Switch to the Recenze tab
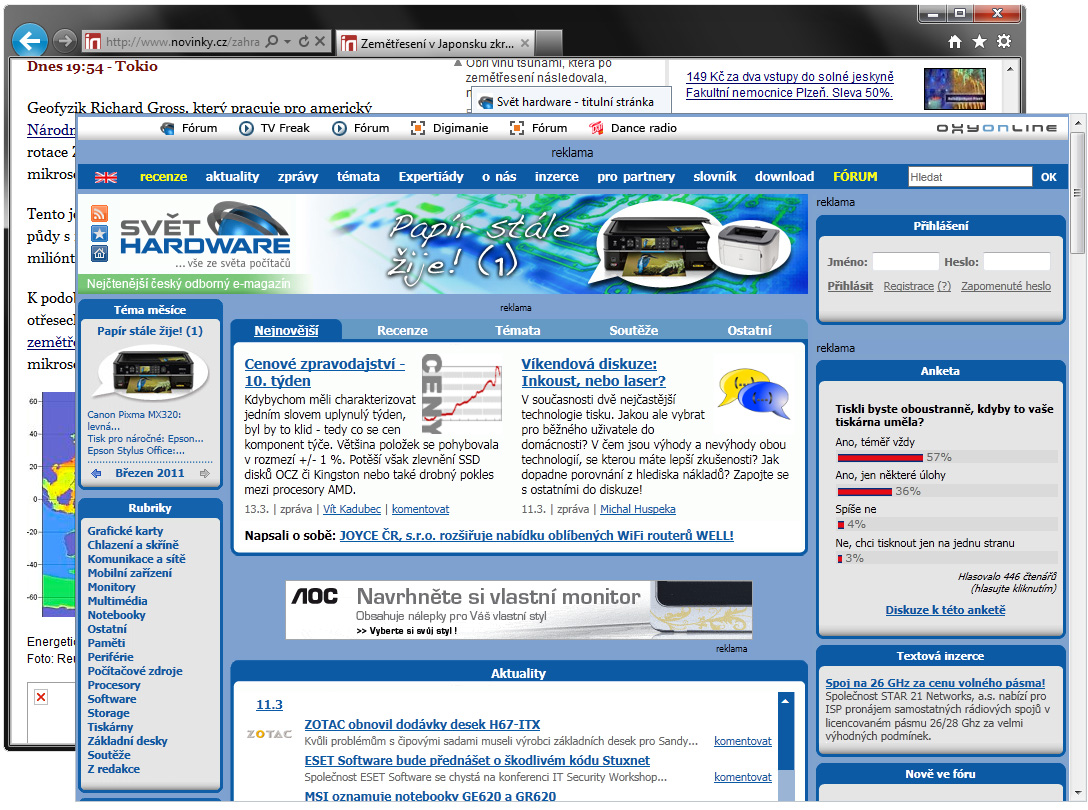This screenshot has width=1088, height=810. pos(402,330)
